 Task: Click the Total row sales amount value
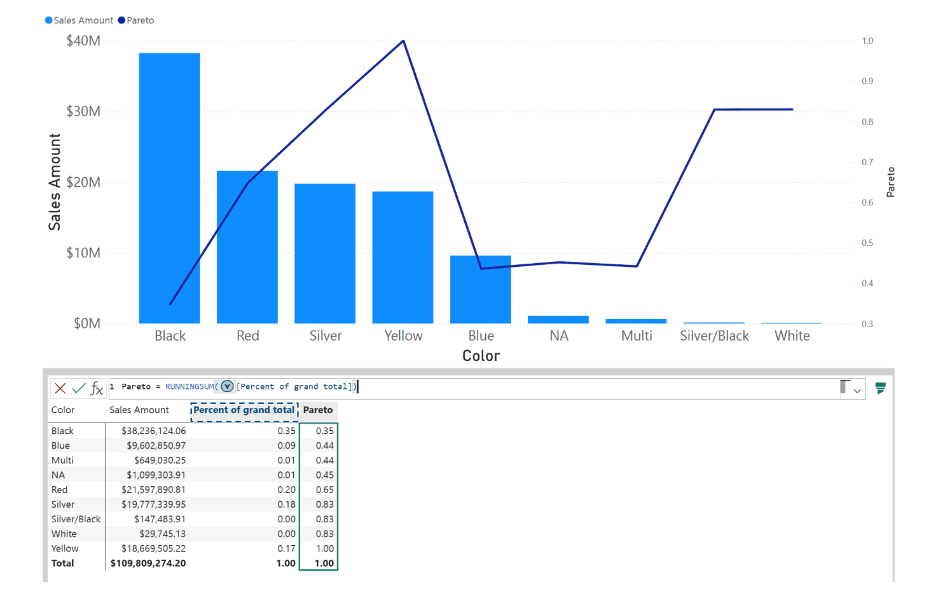coord(147,563)
